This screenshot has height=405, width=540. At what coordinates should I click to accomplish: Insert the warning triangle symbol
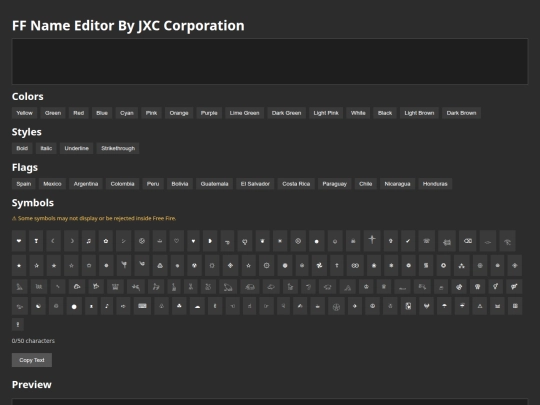pyautogui.click(x=480, y=306)
